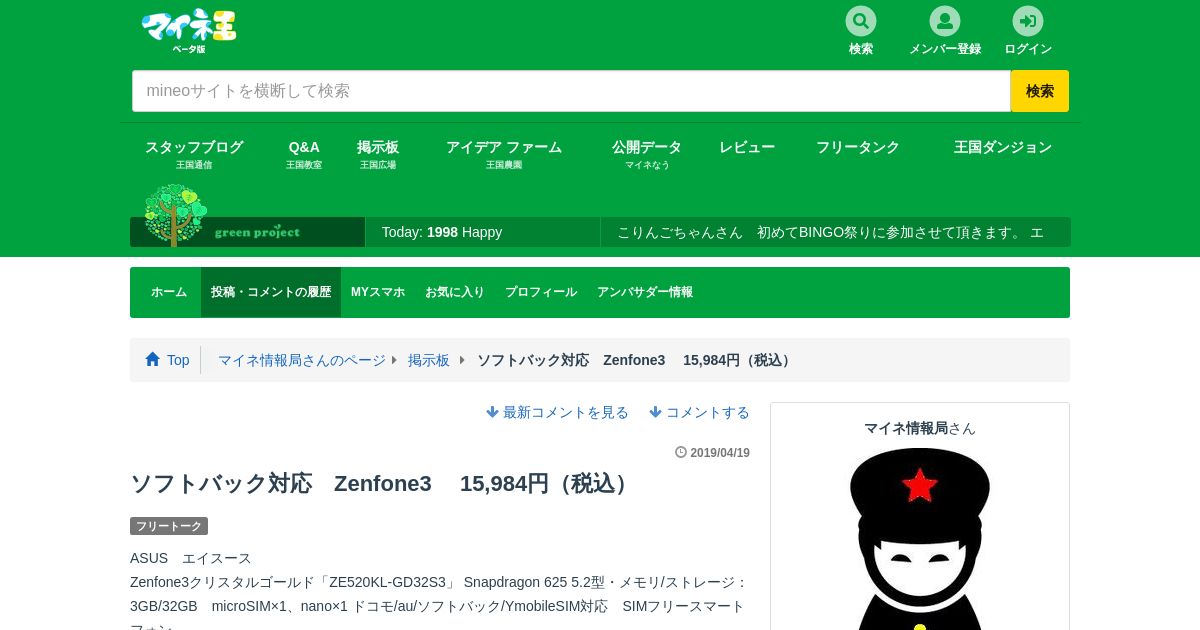This screenshot has width=1200, height=630.
Task: Click the マイネ王 site logo
Action: tap(189, 30)
